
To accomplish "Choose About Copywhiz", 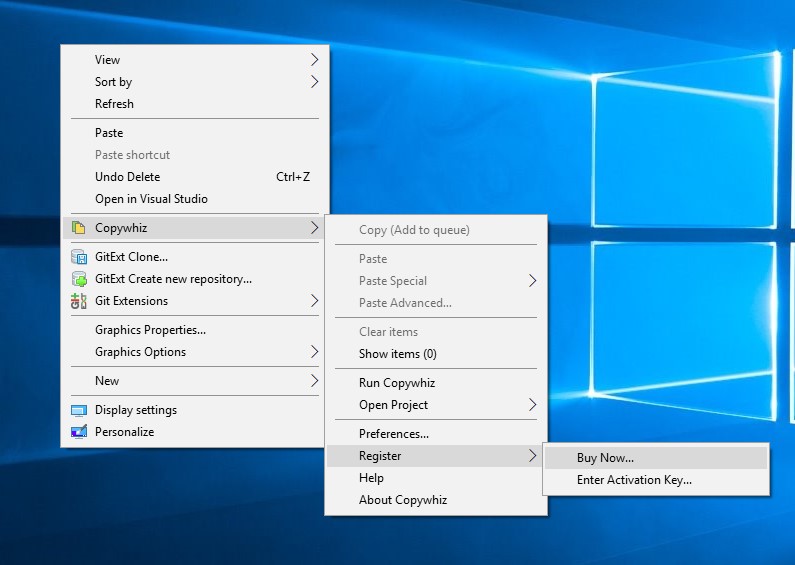I will point(436,500).
